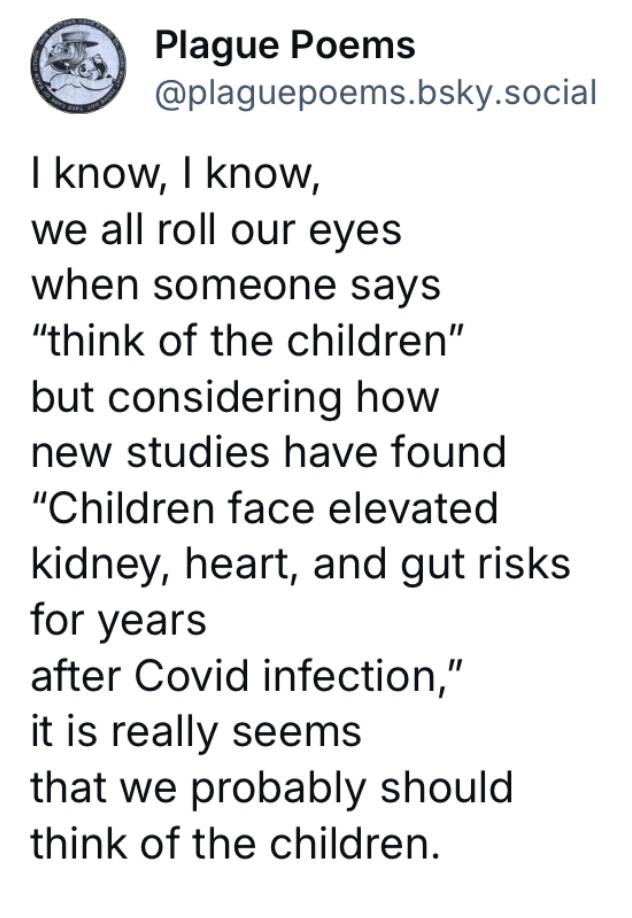The height and width of the screenshot is (918, 632).
Task: Select the line "new studies have found"
Action: click(268, 453)
